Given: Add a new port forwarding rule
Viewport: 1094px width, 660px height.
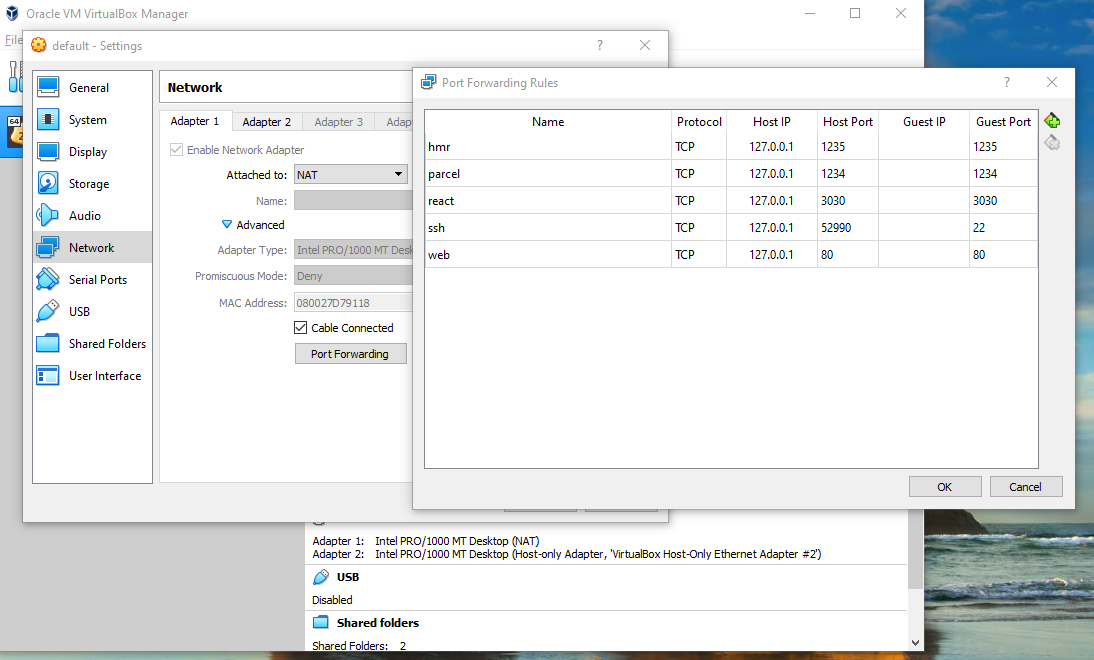Looking at the screenshot, I should pos(1052,121).
